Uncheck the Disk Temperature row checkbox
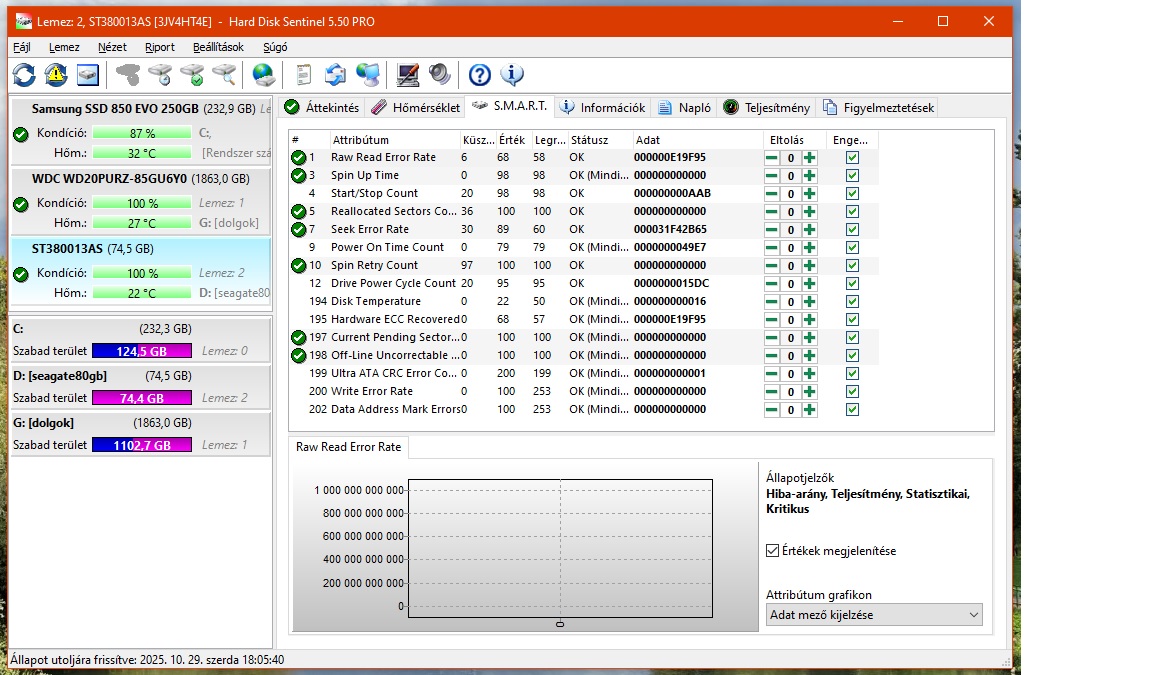Screen dimensions: 1152x675 click(x=852, y=301)
